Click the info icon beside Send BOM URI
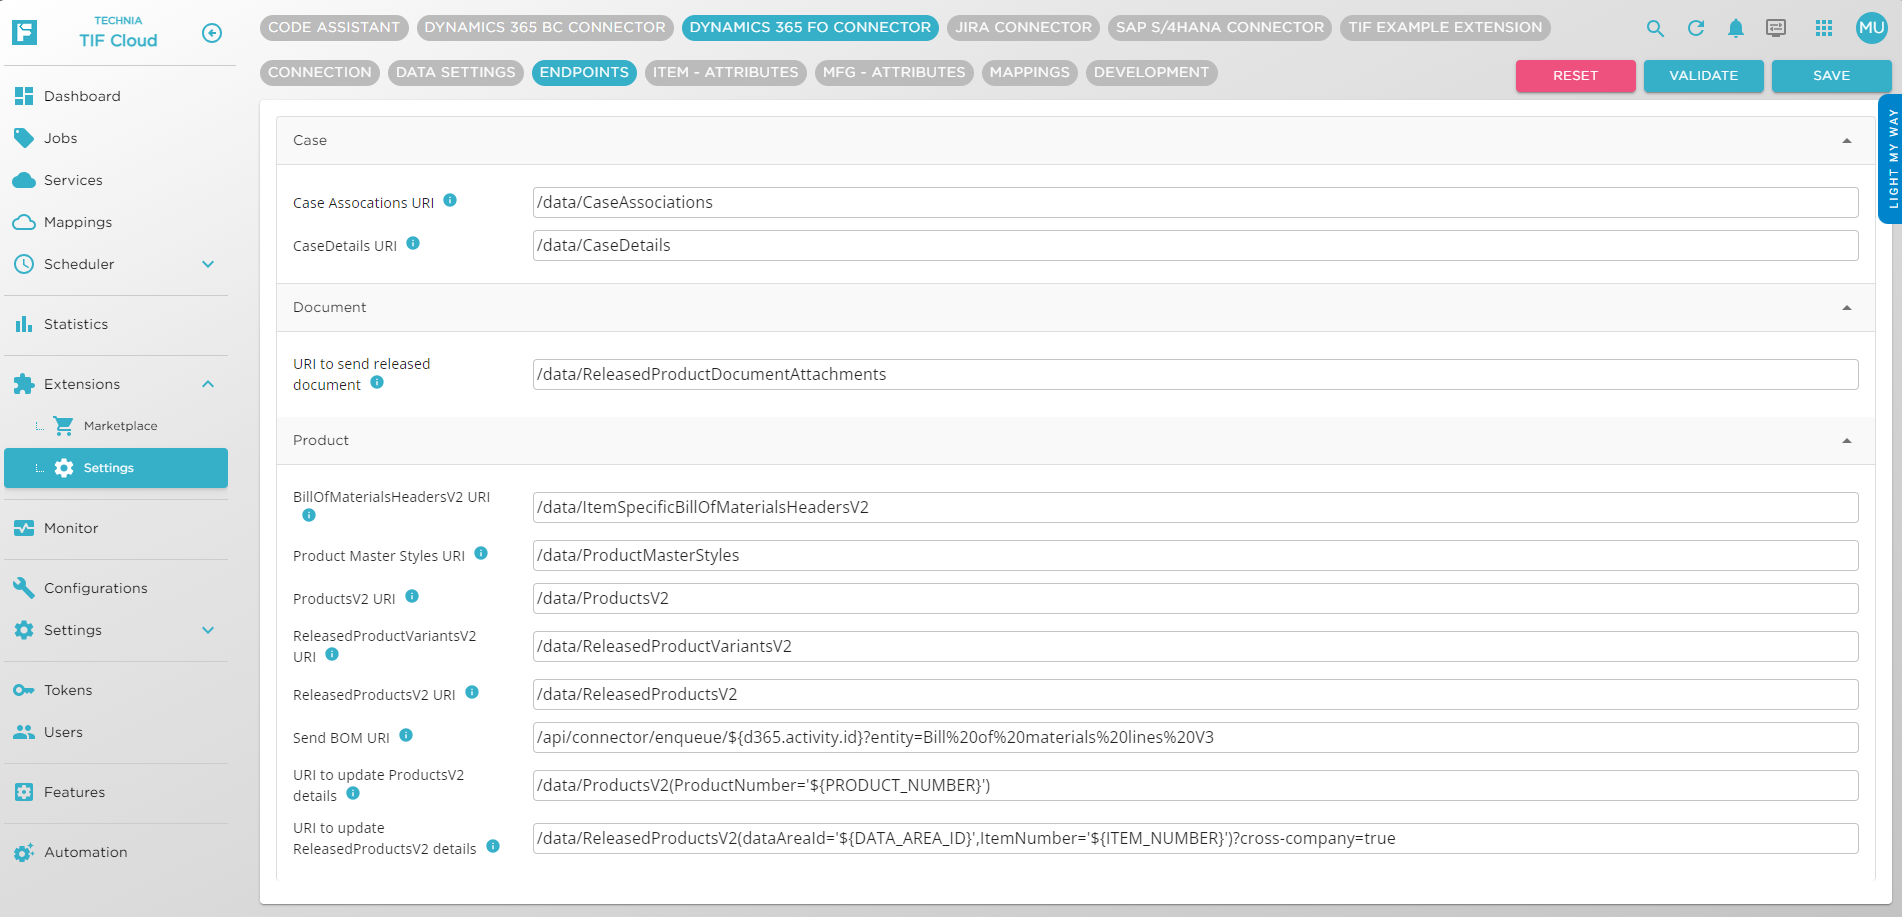 pos(405,734)
